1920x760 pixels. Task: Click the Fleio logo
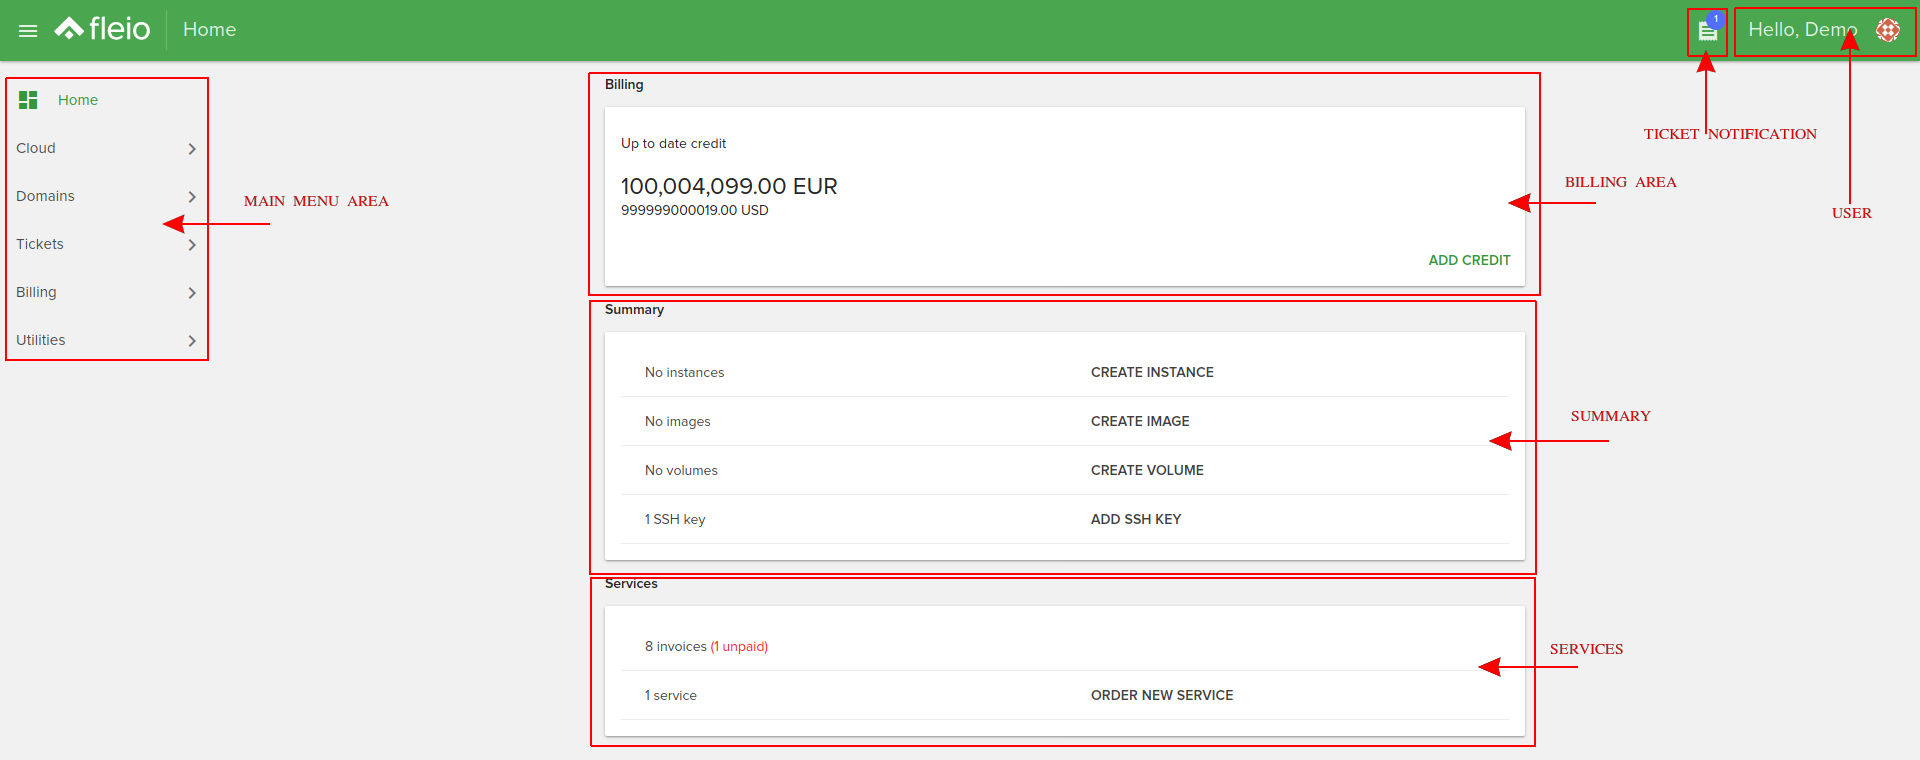click(x=103, y=29)
